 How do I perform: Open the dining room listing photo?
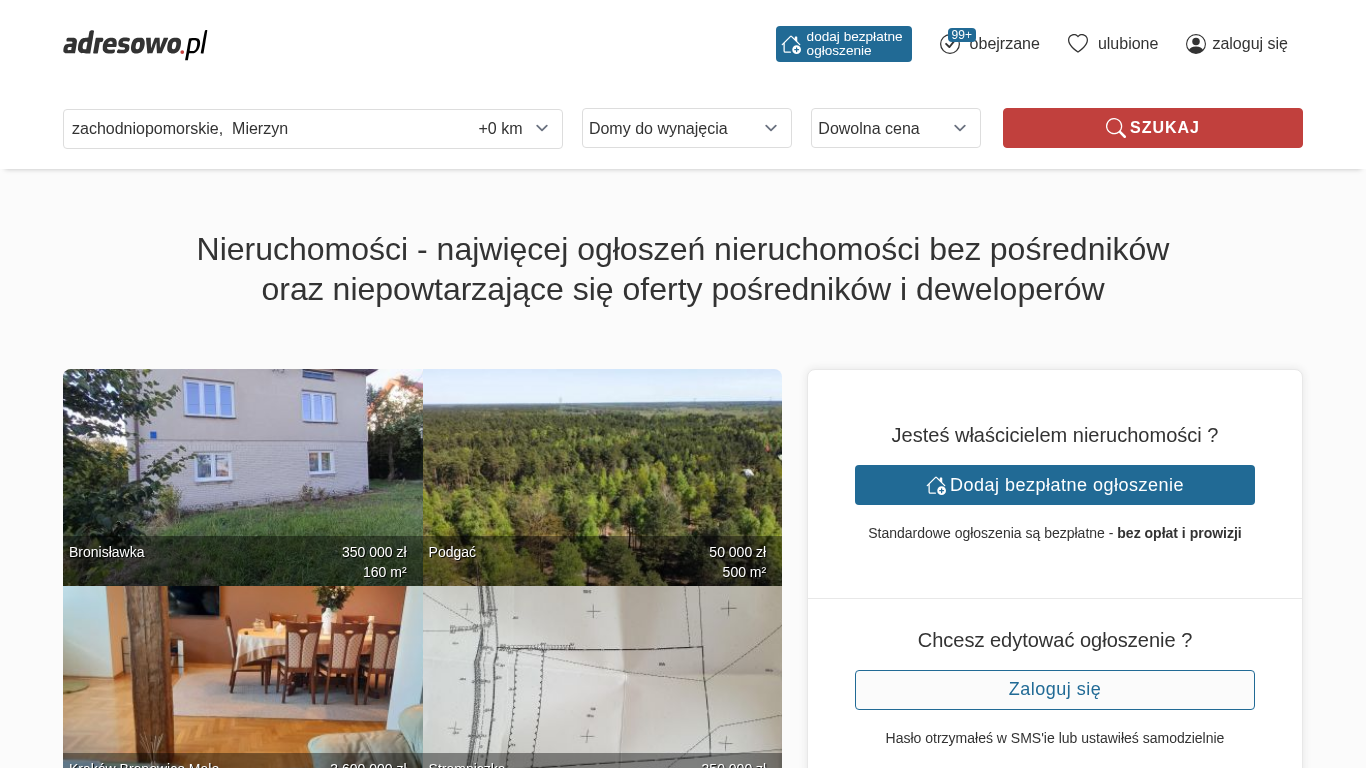point(242,670)
